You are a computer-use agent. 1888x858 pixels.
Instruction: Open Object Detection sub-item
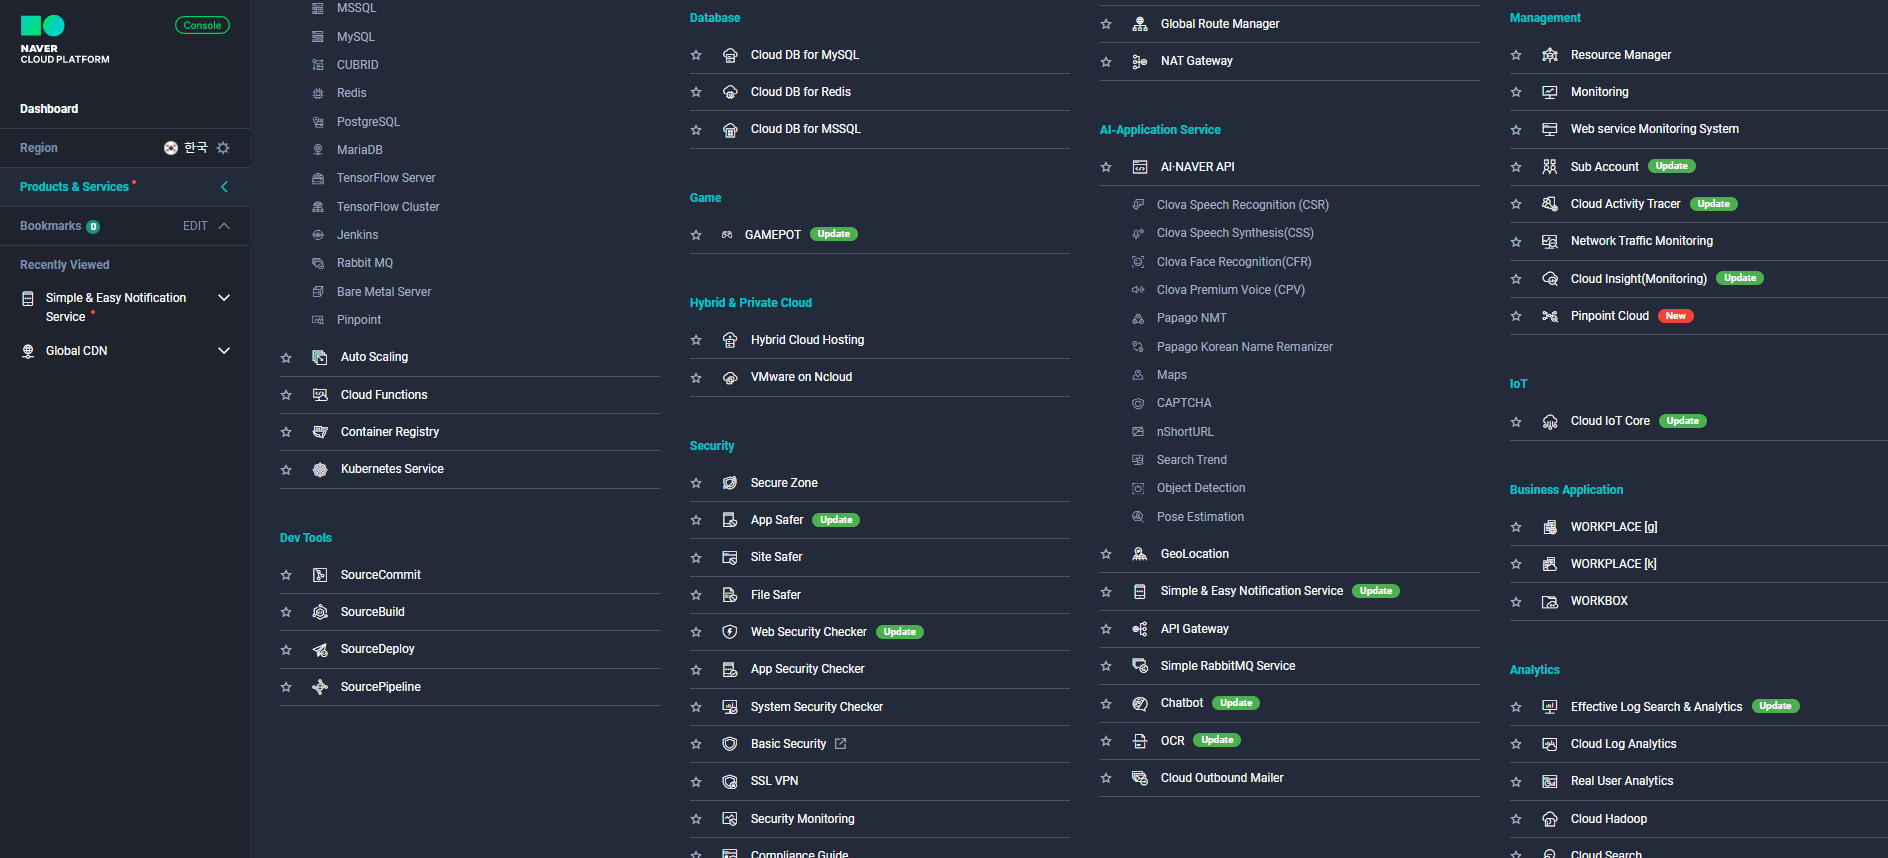tap(1201, 488)
